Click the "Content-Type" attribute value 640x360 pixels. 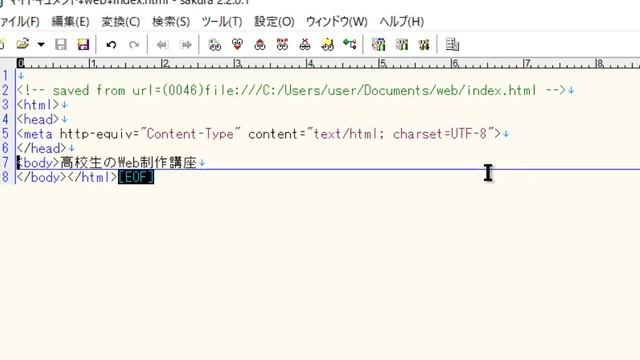[190, 134]
